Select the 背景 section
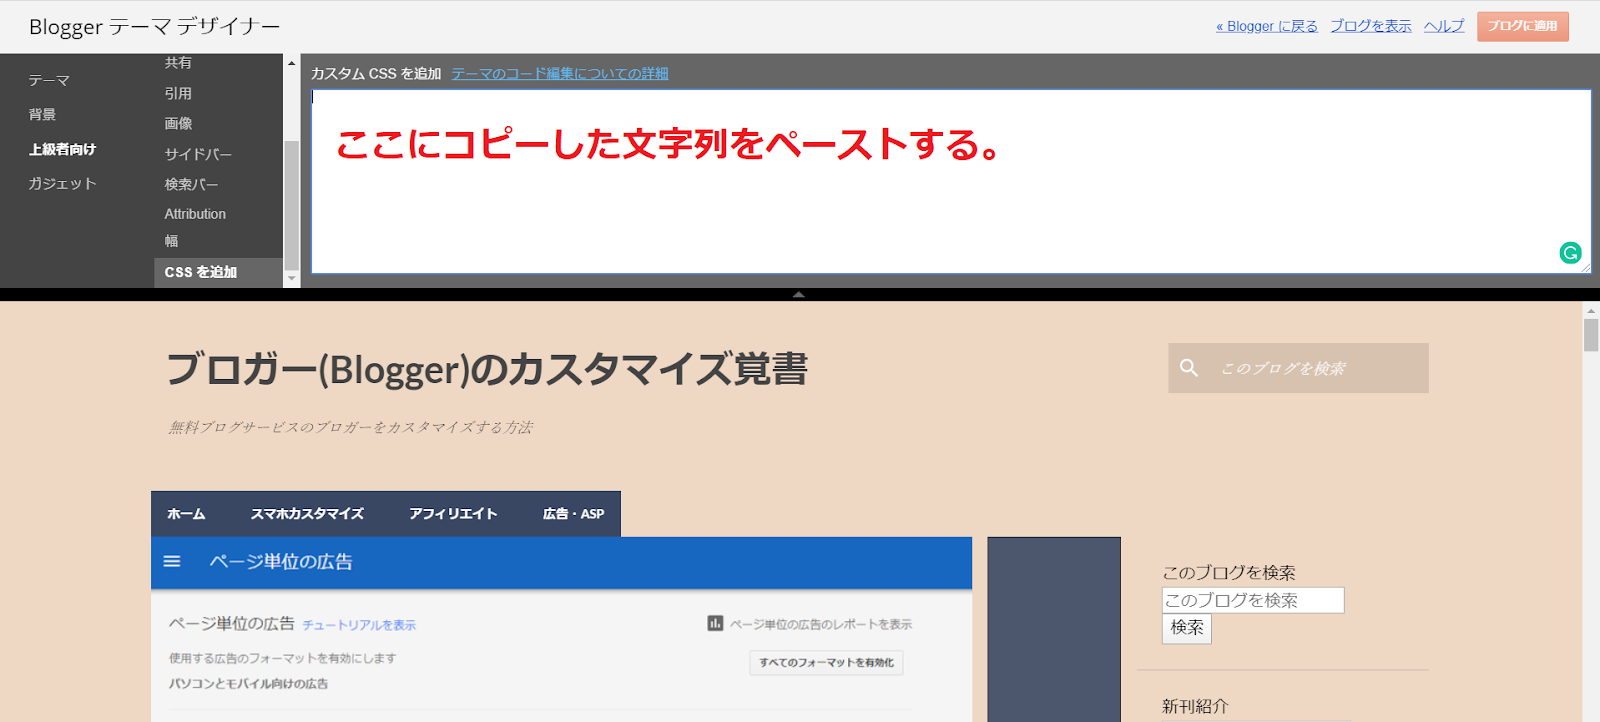 (x=42, y=114)
